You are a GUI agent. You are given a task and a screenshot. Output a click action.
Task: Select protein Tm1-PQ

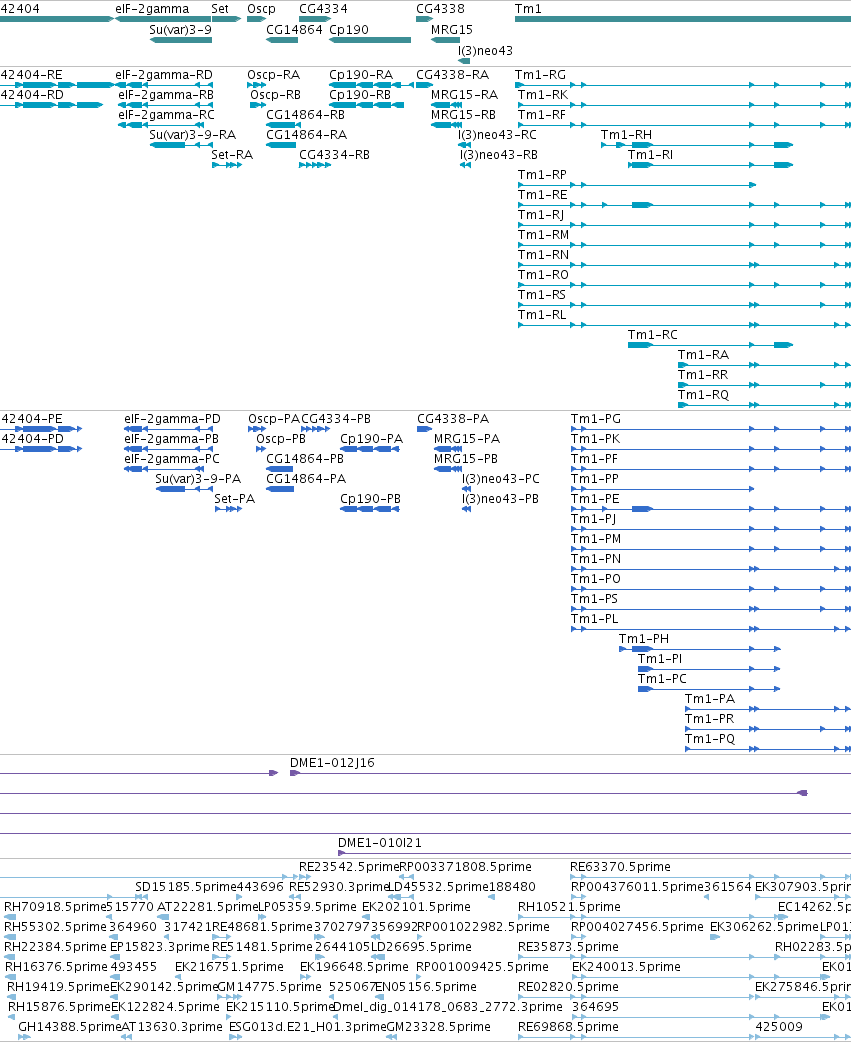710,738
